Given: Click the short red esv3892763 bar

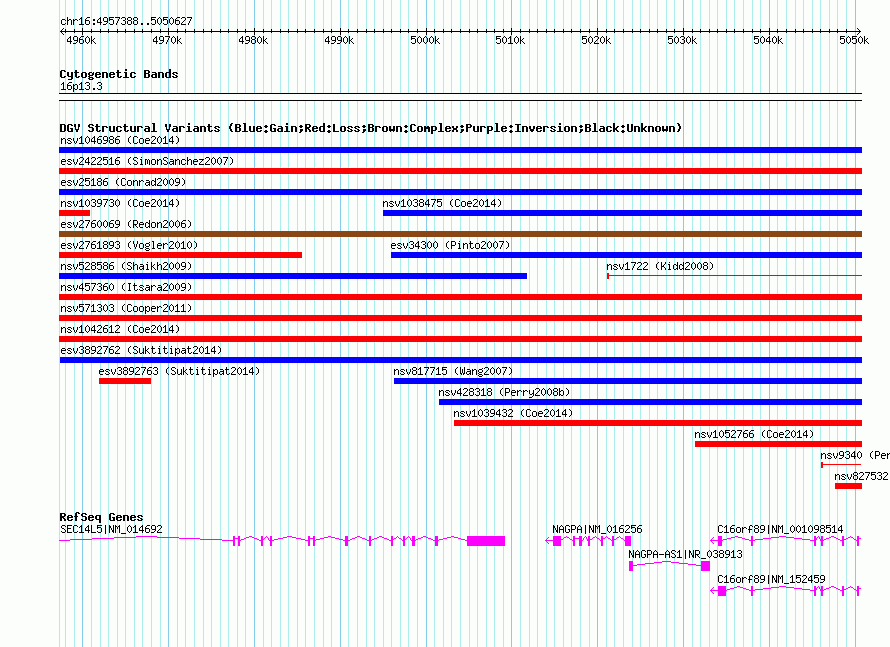Looking at the screenshot, I should click(x=125, y=381).
